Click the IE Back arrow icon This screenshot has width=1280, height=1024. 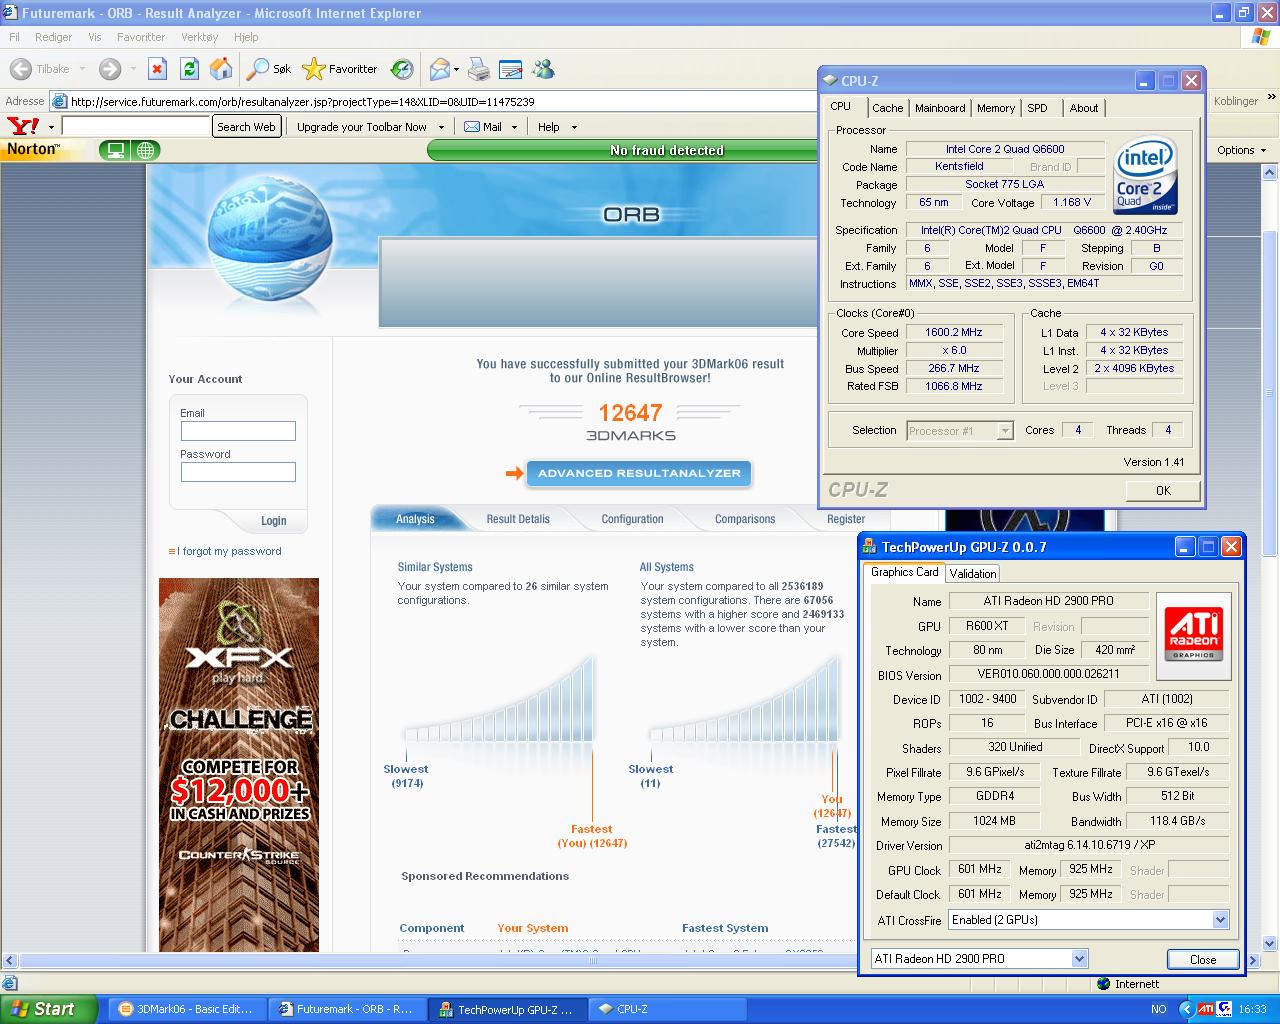[21, 69]
